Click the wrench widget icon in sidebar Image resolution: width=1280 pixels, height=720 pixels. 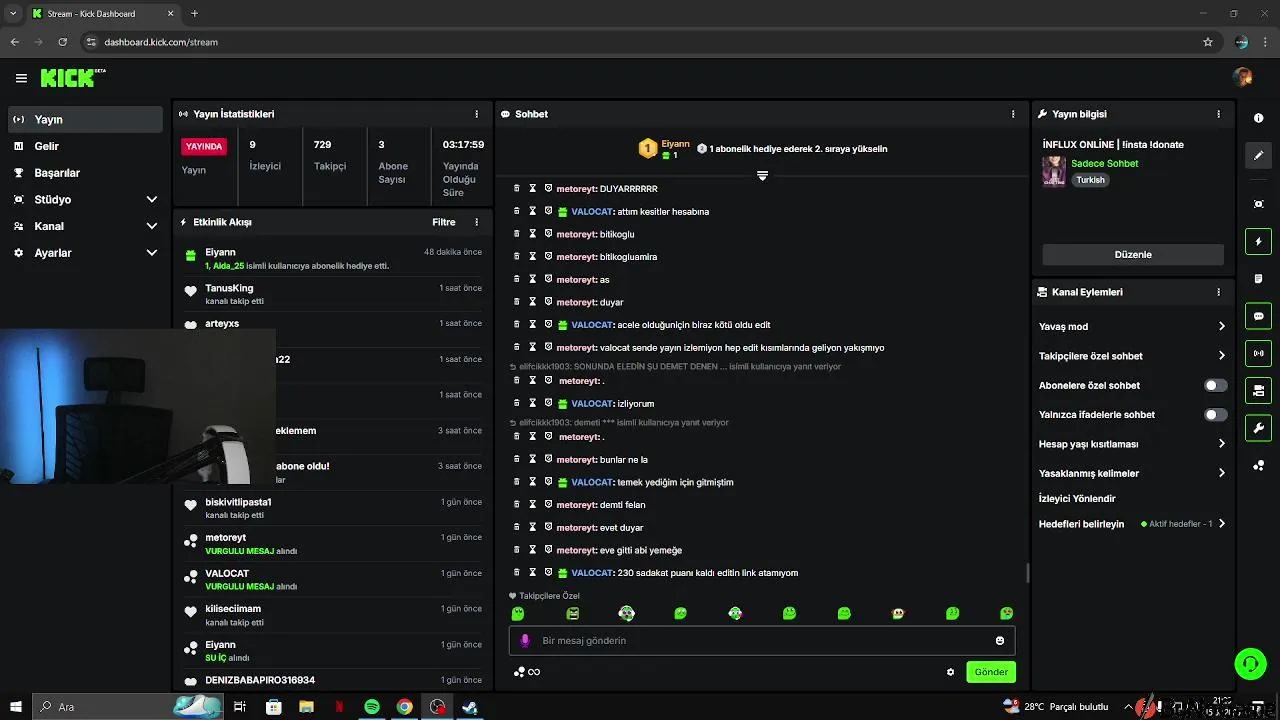(x=1258, y=428)
